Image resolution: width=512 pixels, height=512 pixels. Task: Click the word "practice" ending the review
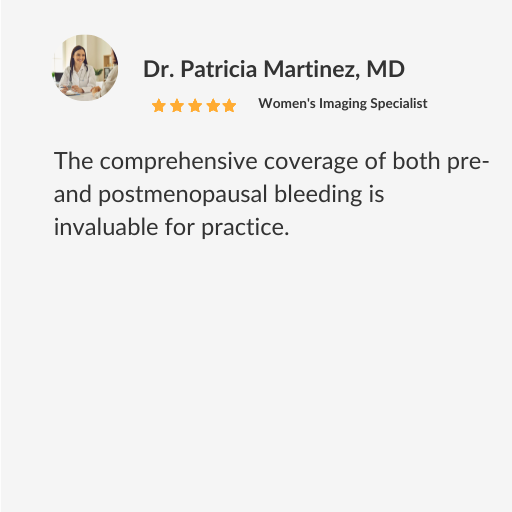click(245, 228)
